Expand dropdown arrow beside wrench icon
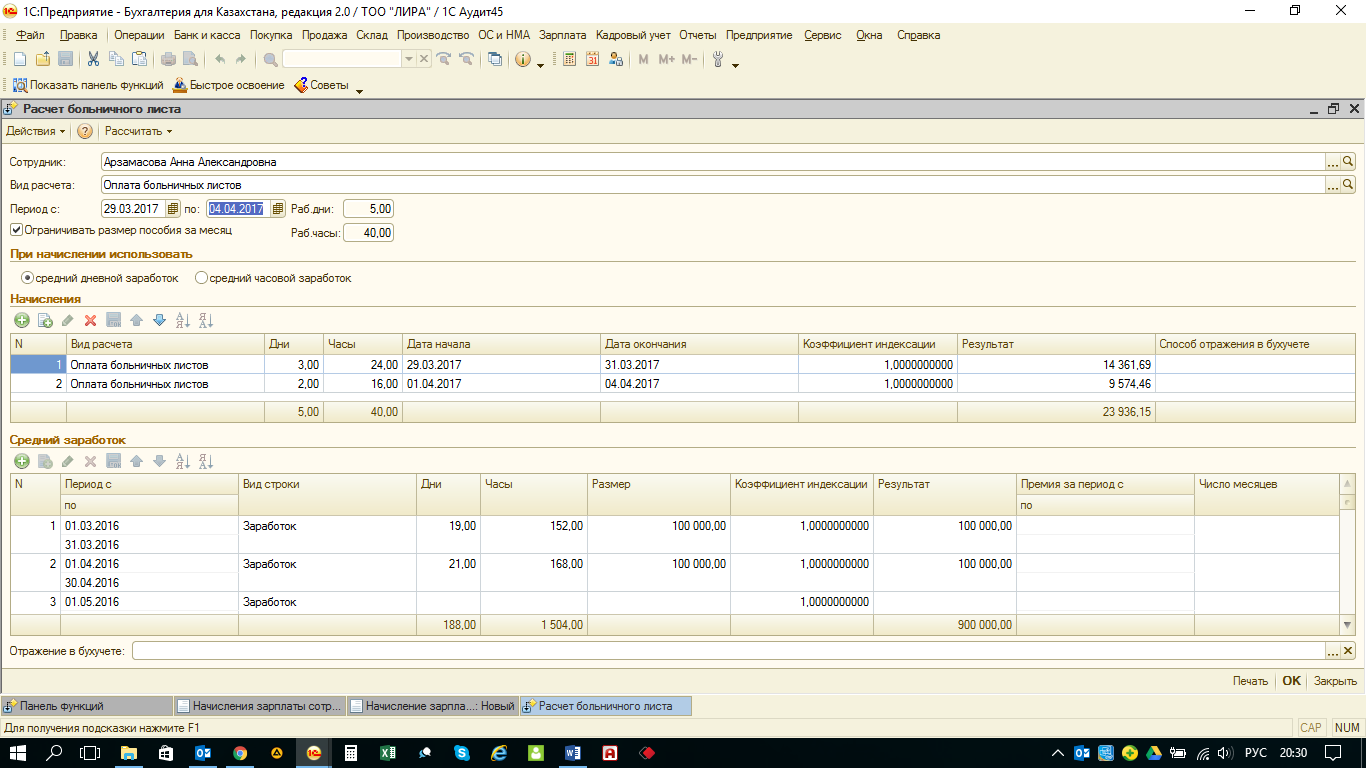 pos(735,63)
